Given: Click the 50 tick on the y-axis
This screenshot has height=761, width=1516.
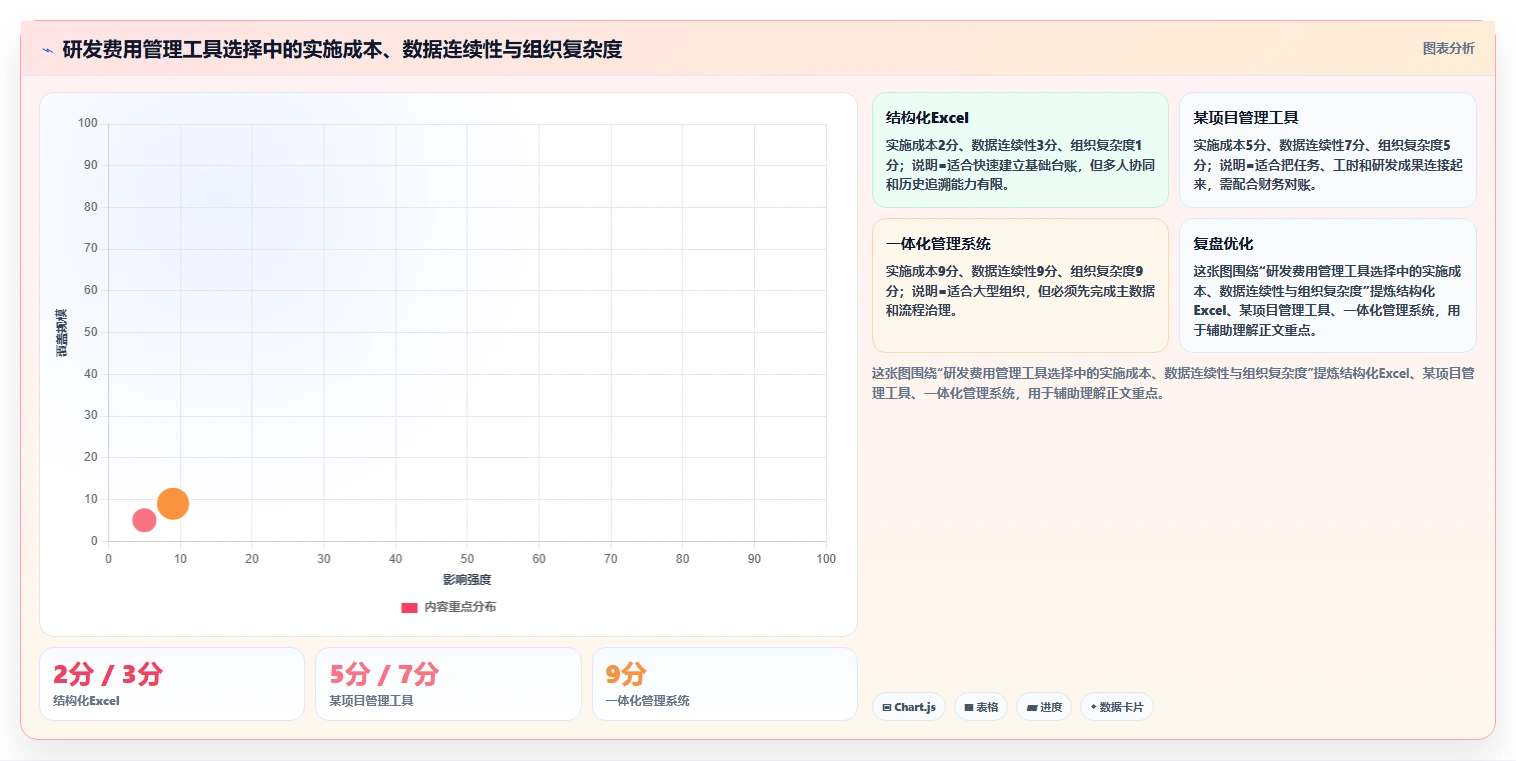Looking at the screenshot, I should point(90,332).
